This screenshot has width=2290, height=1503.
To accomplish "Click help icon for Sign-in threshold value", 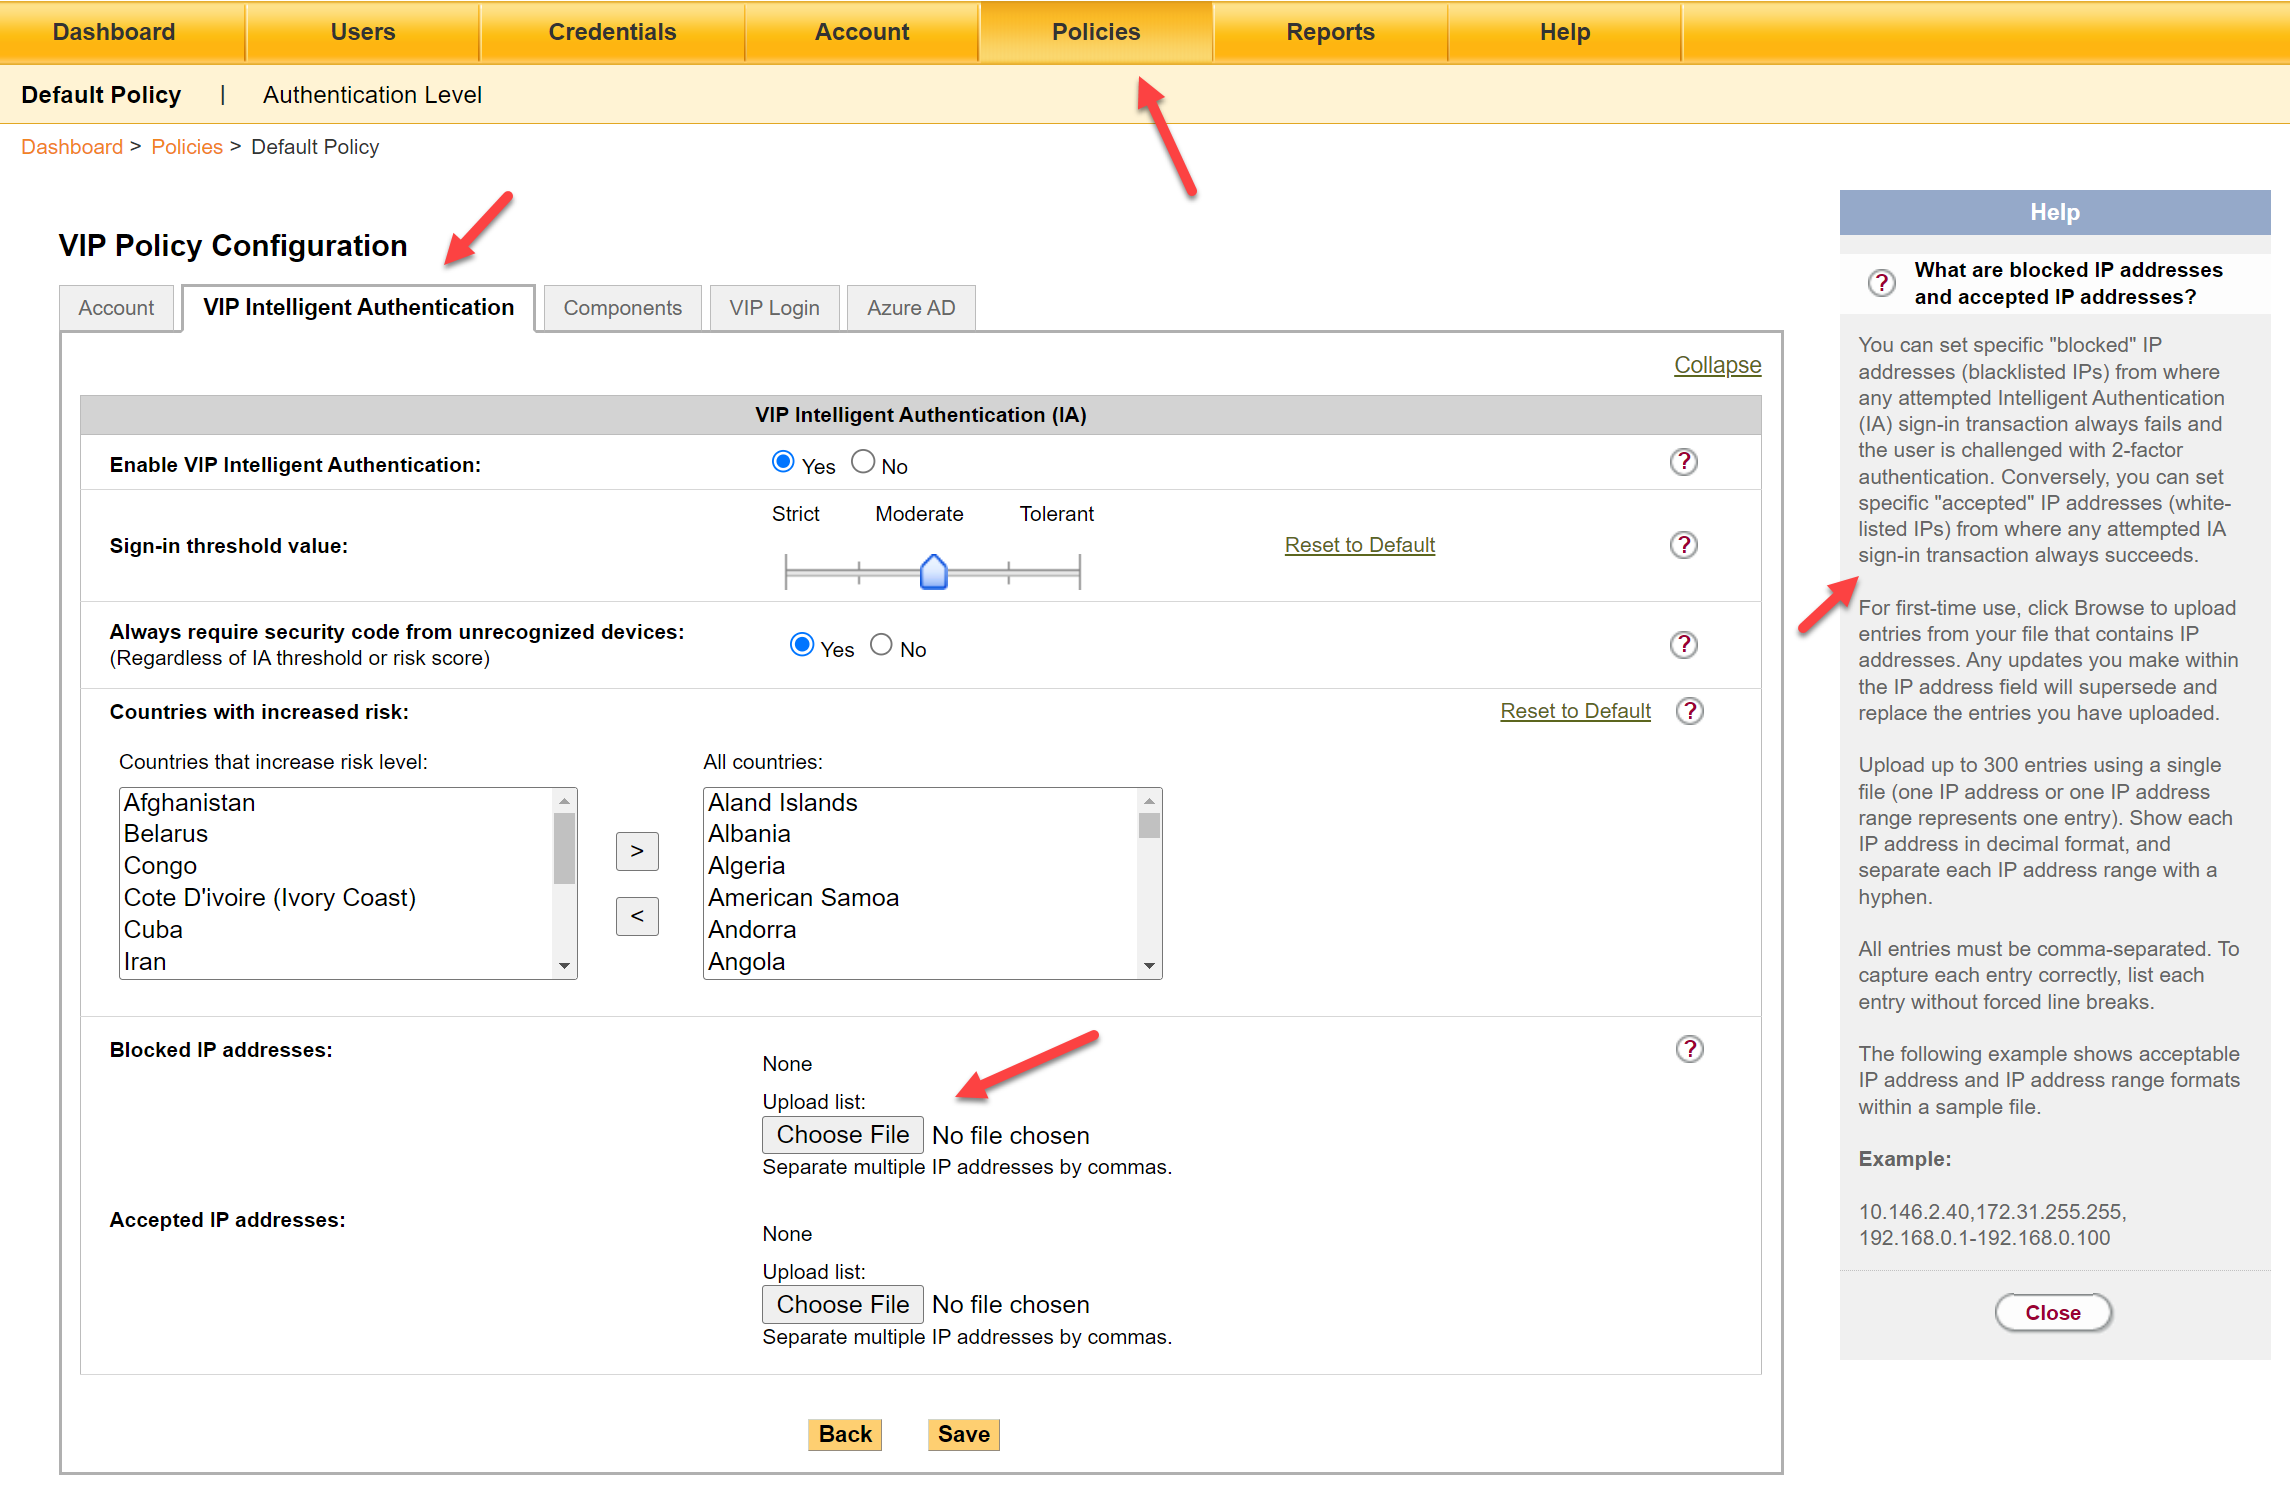I will (x=1684, y=545).
